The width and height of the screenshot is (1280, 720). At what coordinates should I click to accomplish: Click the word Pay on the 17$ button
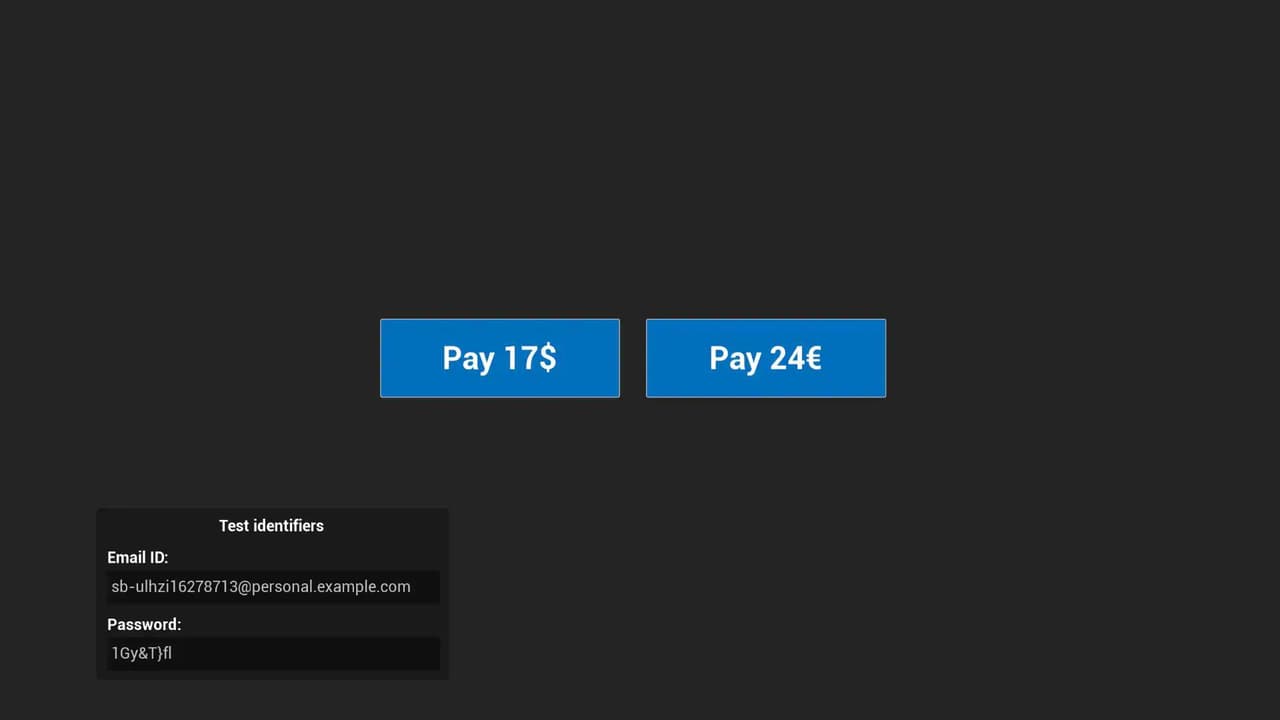[x=469, y=359]
